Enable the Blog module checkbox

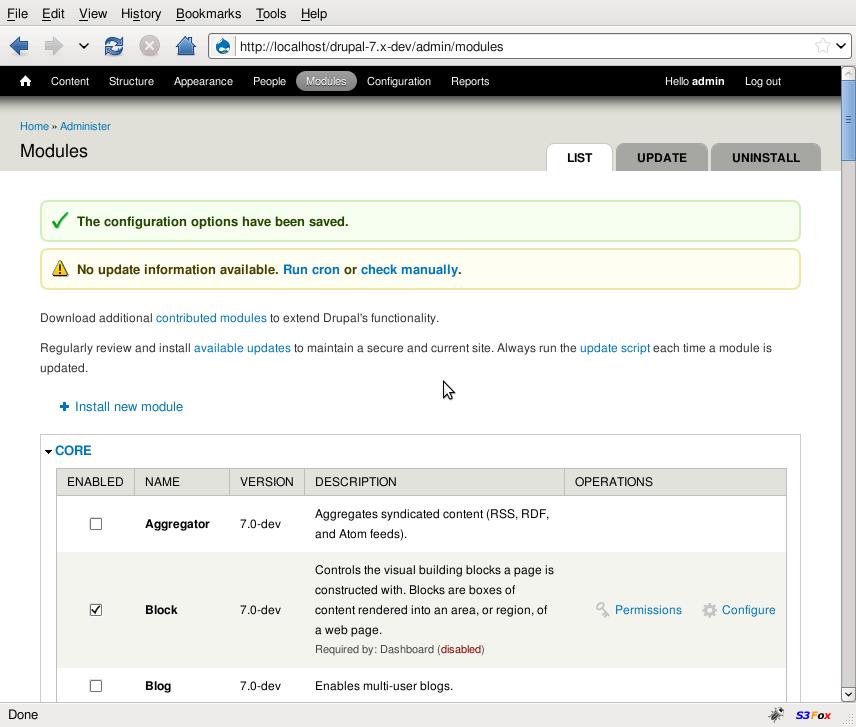[96, 686]
